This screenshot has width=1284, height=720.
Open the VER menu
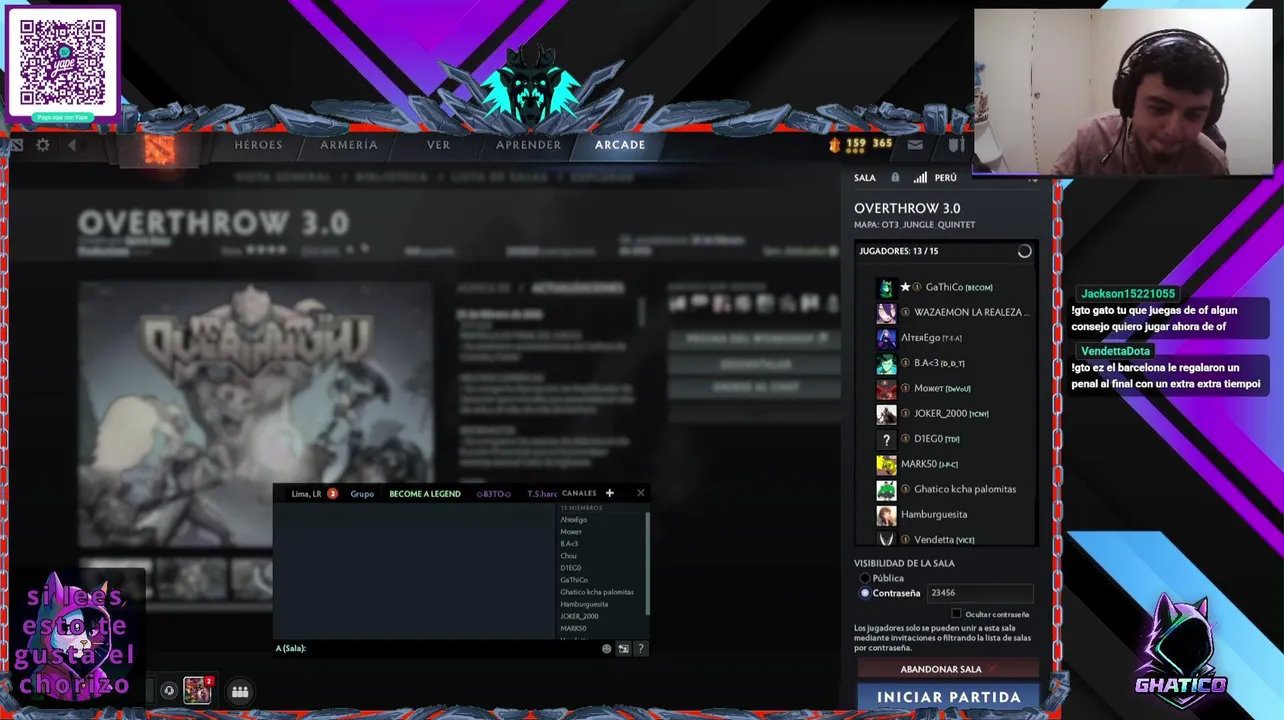coord(438,145)
